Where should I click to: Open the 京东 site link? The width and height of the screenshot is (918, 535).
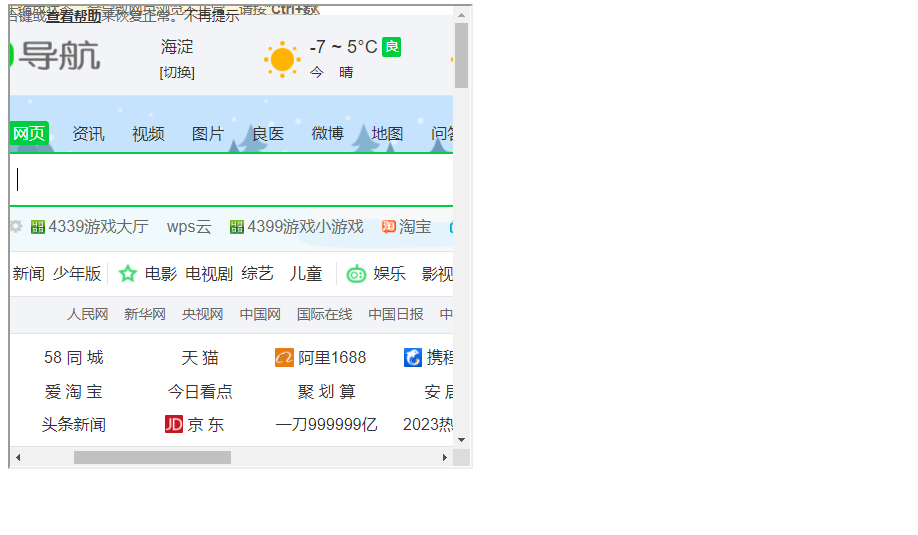pyautogui.click(x=205, y=424)
